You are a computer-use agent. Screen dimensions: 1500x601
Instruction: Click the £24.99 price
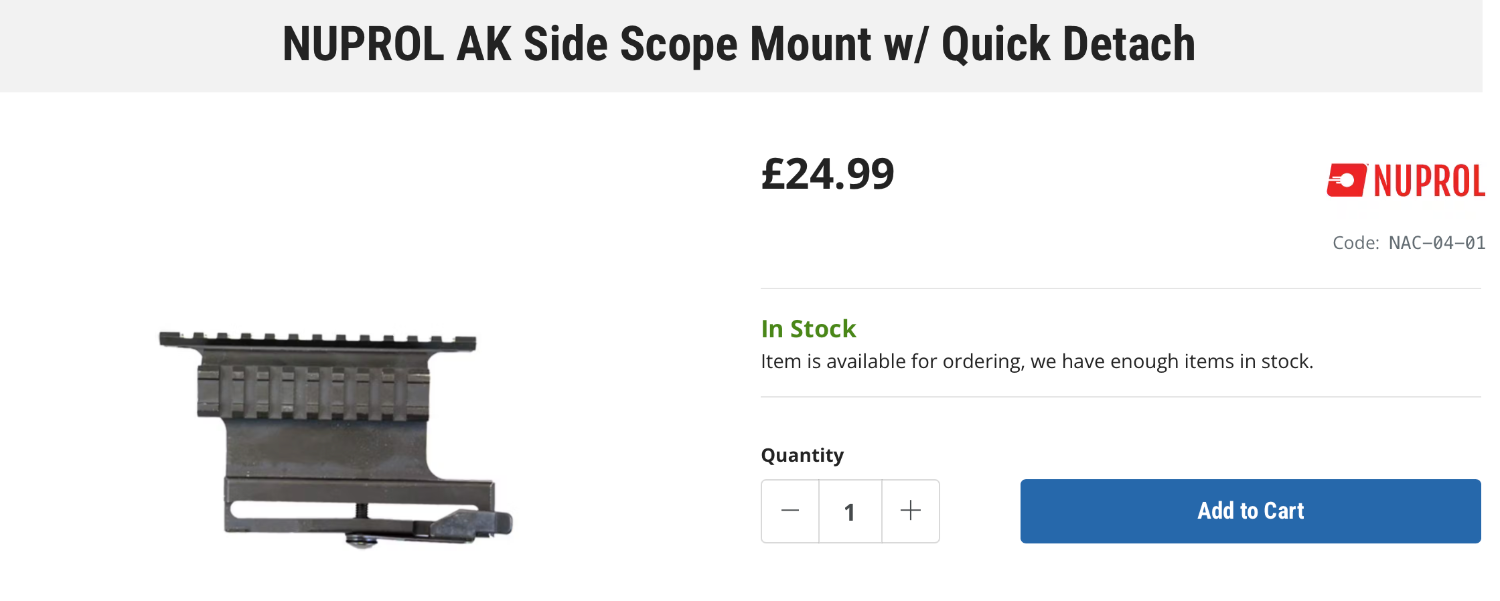coord(827,175)
